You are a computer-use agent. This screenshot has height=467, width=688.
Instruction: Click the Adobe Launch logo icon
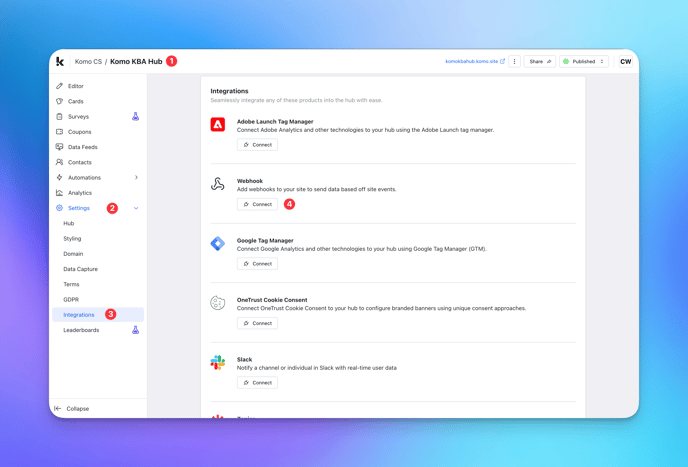pos(218,125)
